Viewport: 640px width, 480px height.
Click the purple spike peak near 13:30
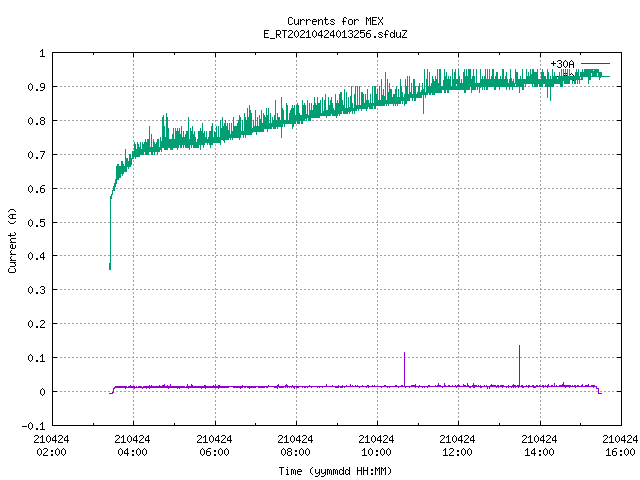tap(519, 346)
